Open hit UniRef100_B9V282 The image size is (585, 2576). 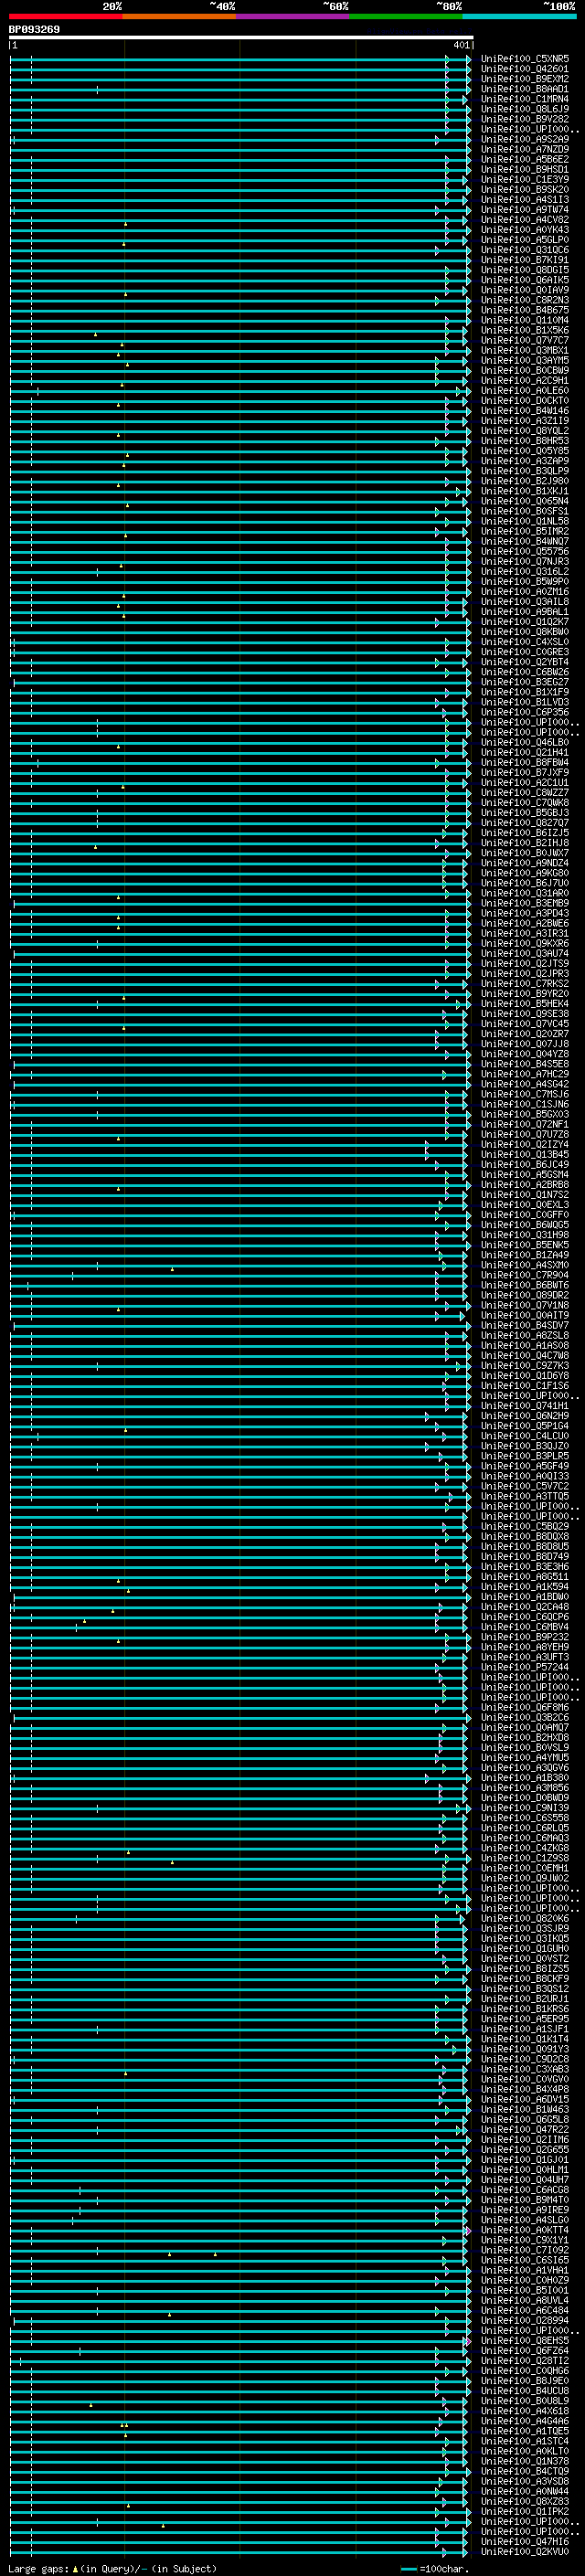[525, 119]
